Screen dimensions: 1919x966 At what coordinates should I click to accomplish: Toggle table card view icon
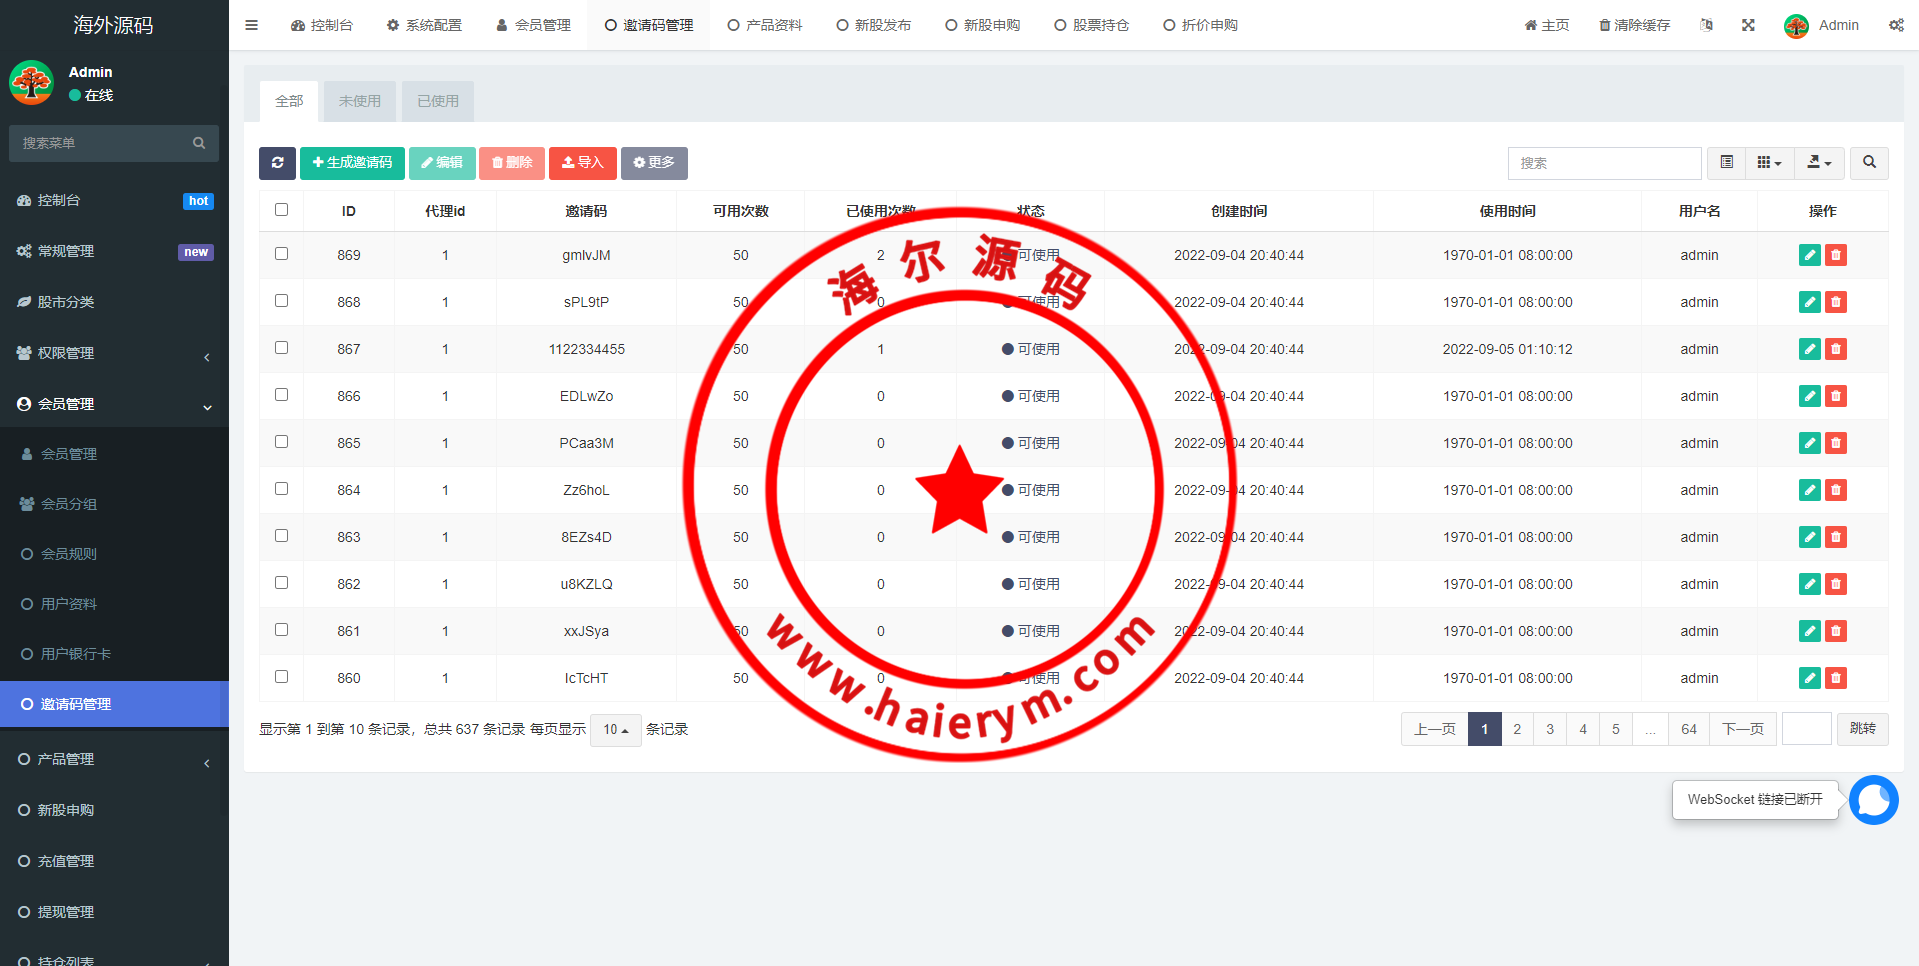[1727, 163]
